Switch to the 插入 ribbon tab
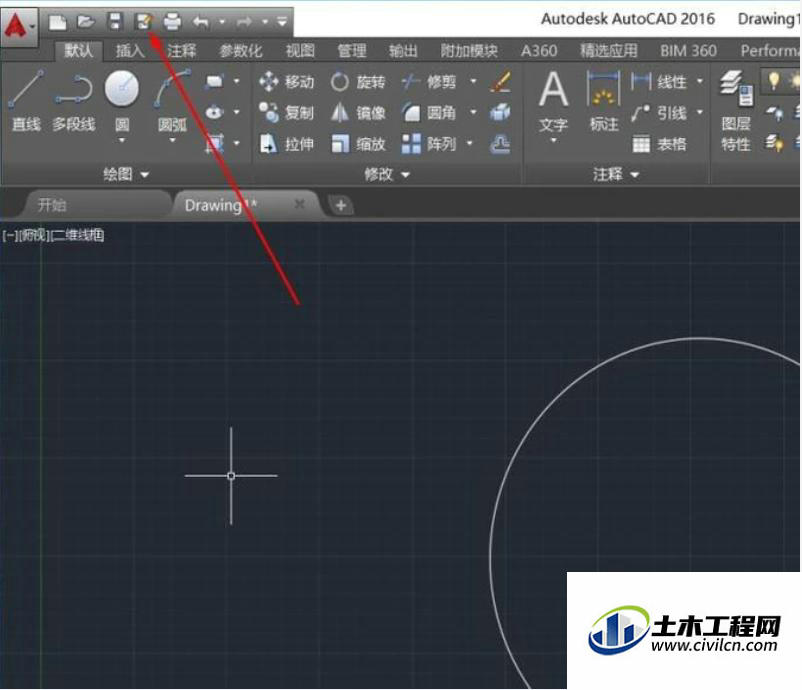This screenshot has width=802, height=690. [x=130, y=51]
